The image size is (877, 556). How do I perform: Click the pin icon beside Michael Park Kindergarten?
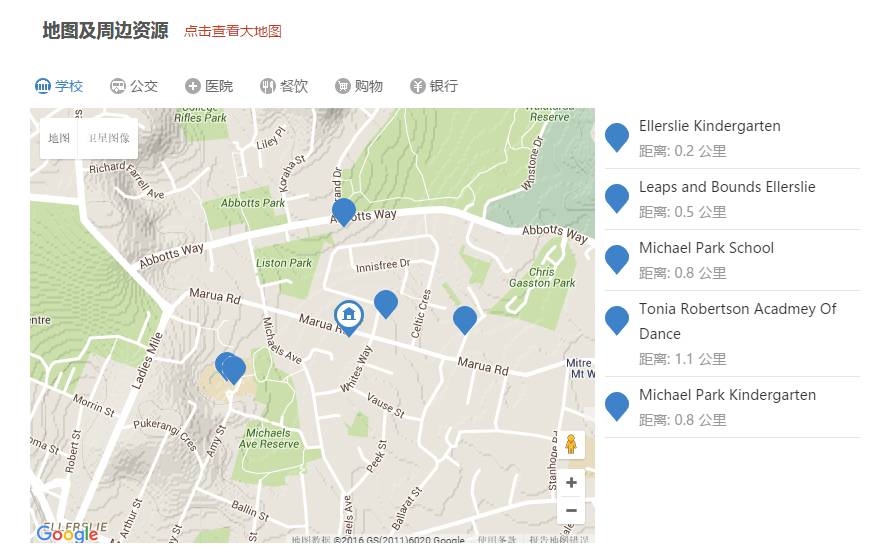(617, 406)
